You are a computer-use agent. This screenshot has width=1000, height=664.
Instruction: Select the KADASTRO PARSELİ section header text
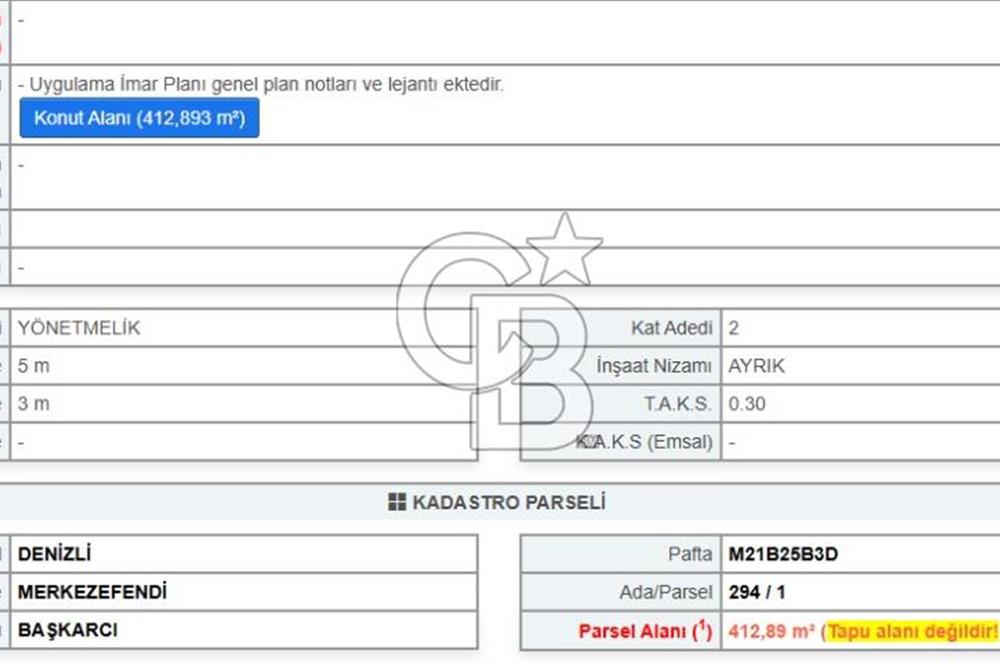click(x=508, y=502)
